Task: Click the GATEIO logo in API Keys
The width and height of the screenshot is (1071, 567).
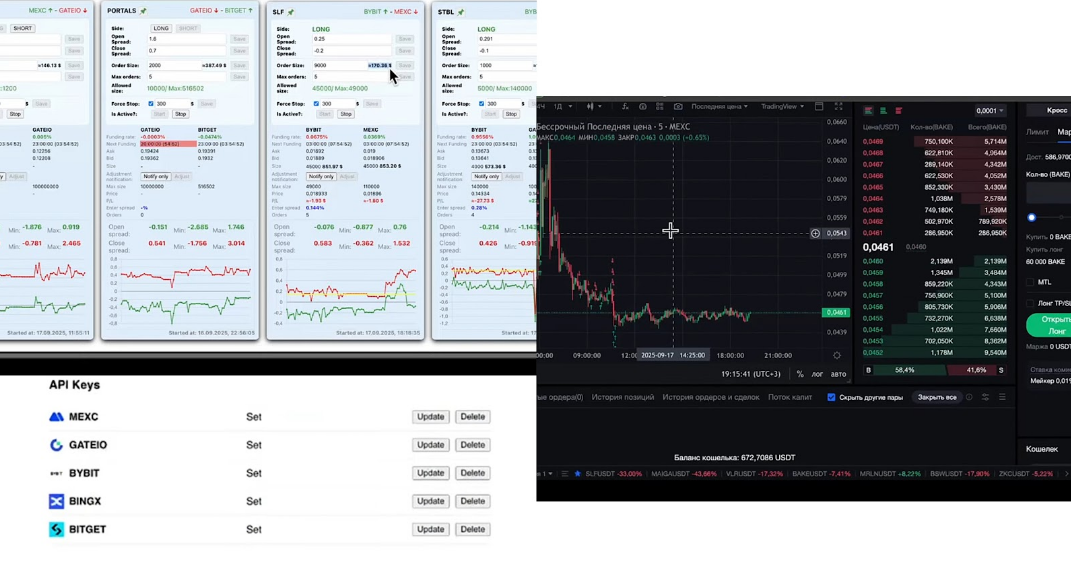Action: click(x=57, y=445)
